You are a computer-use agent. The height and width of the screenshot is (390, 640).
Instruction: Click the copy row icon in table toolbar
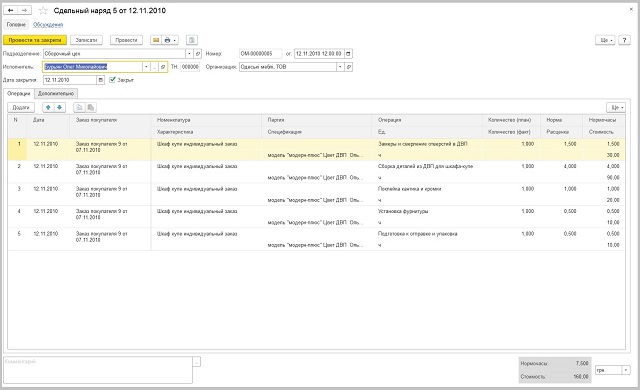pyautogui.click(x=79, y=107)
